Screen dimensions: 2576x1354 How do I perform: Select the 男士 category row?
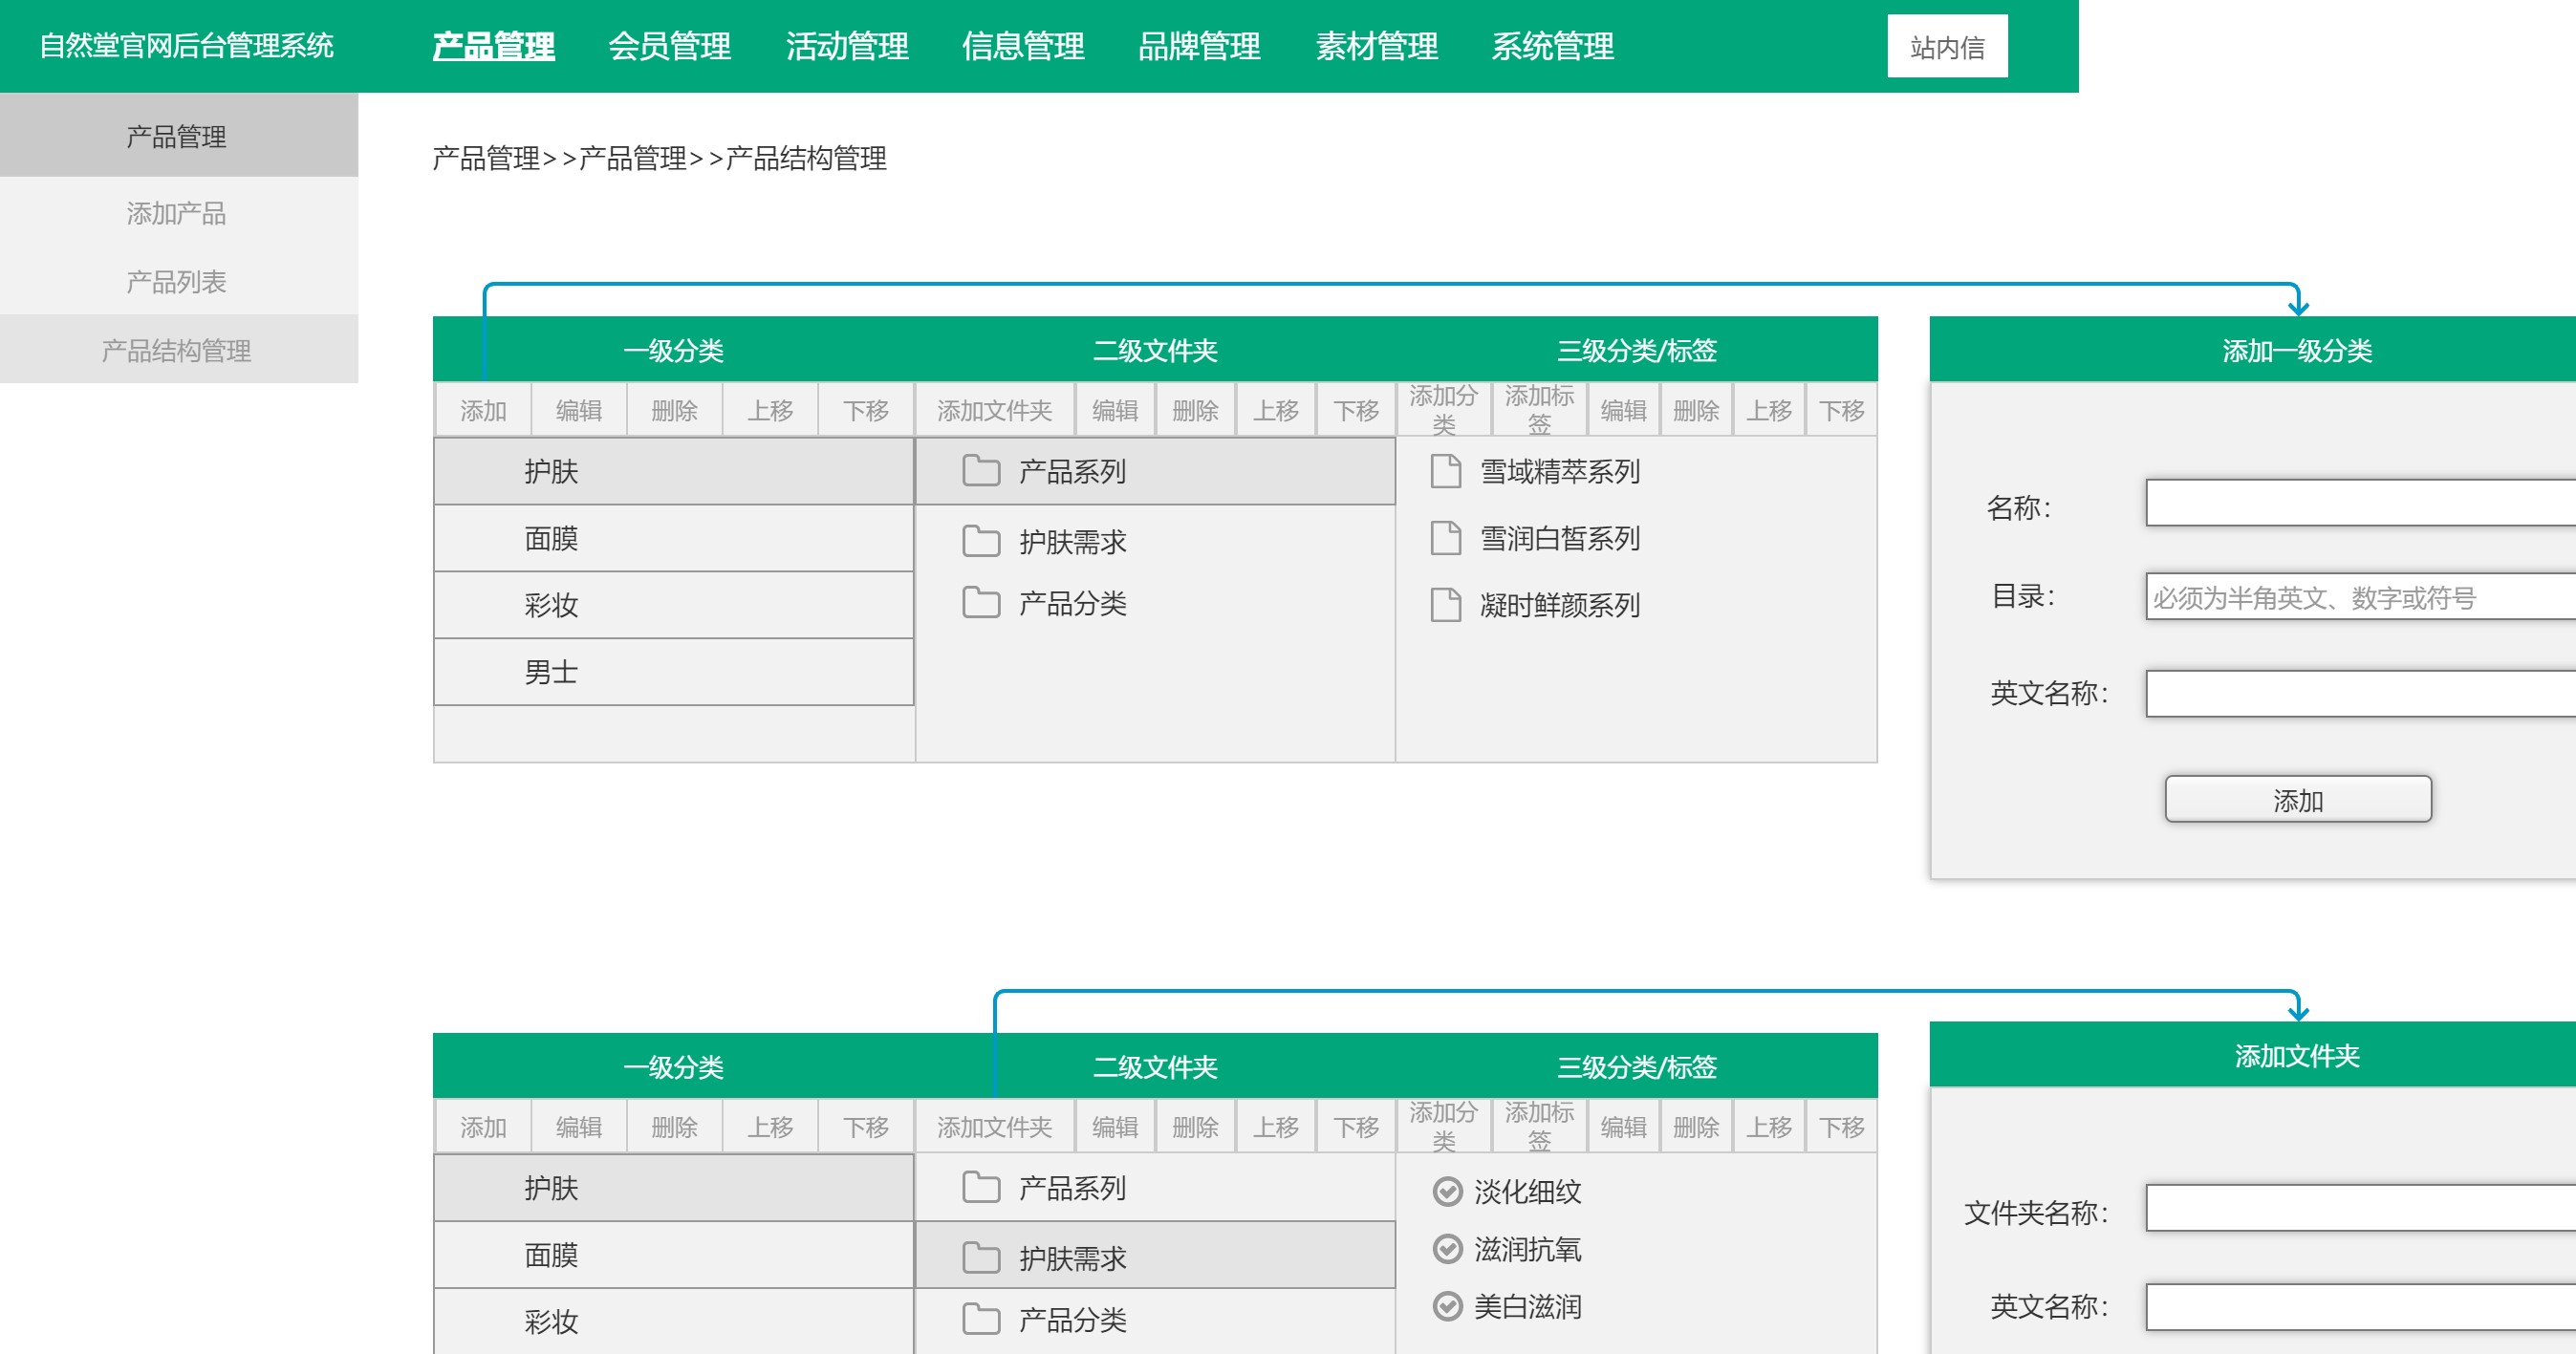pyautogui.click(x=674, y=672)
